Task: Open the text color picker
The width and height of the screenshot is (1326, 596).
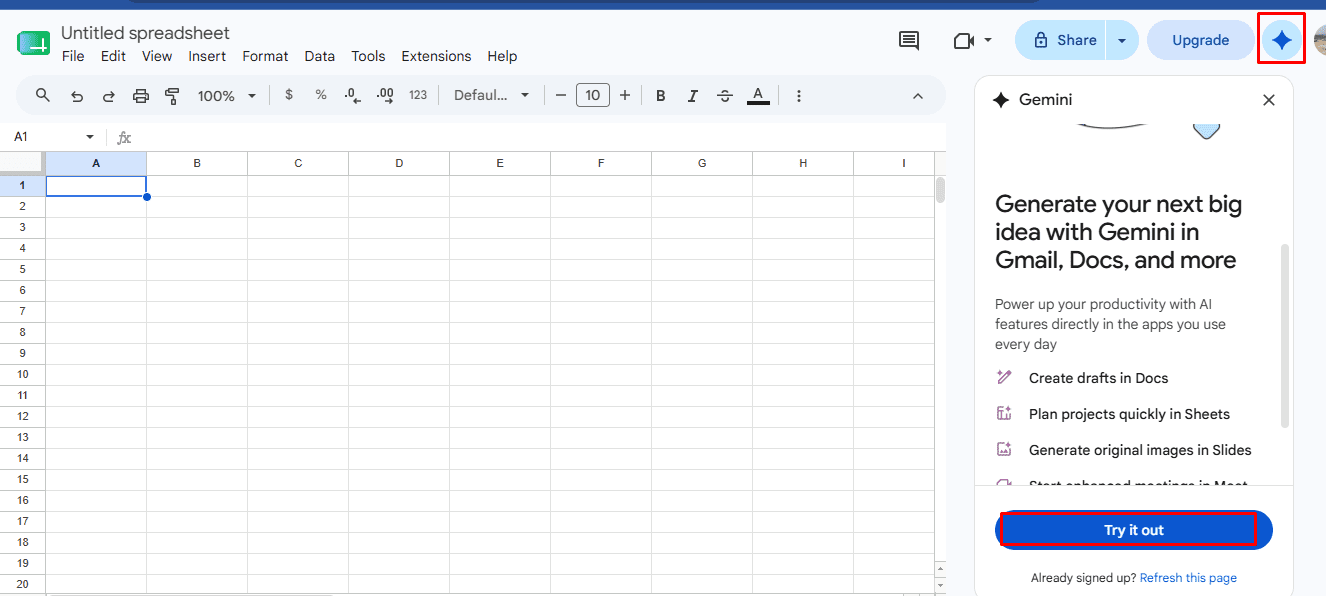Action: coord(758,96)
